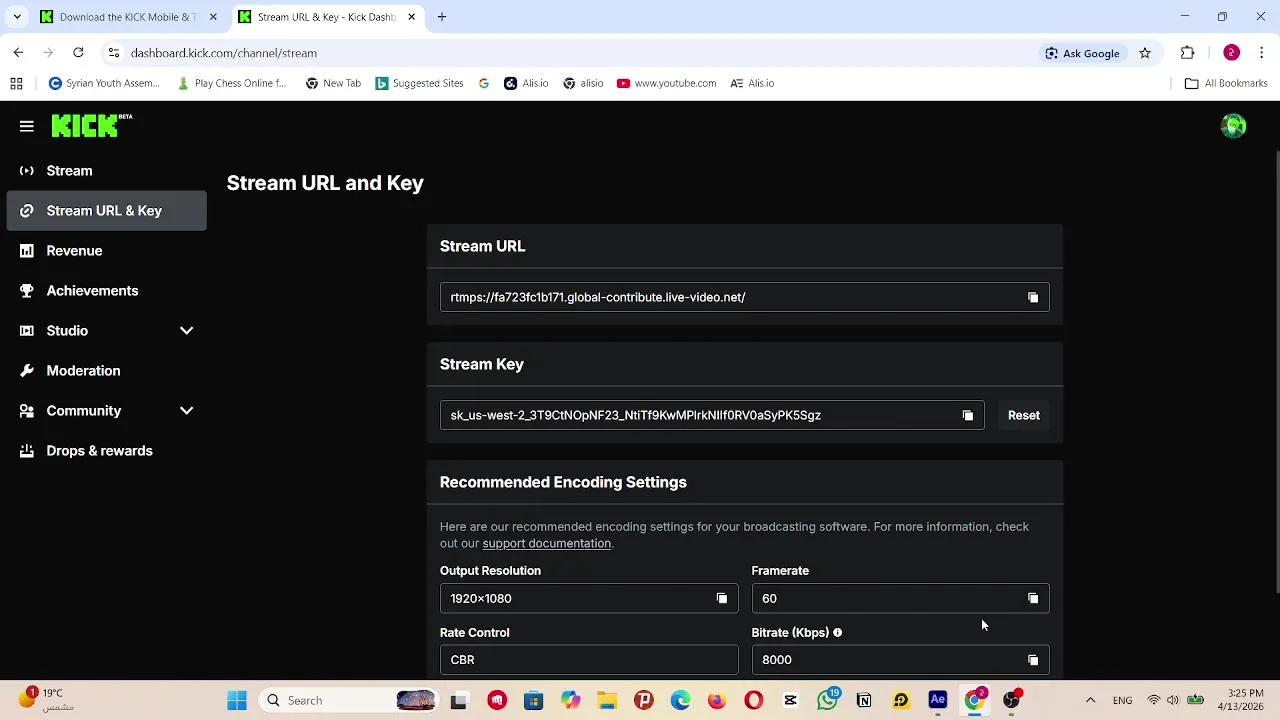This screenshot has height=720, width=1280.
Task: Open Windows Start menu
Action: pos(237,700)
